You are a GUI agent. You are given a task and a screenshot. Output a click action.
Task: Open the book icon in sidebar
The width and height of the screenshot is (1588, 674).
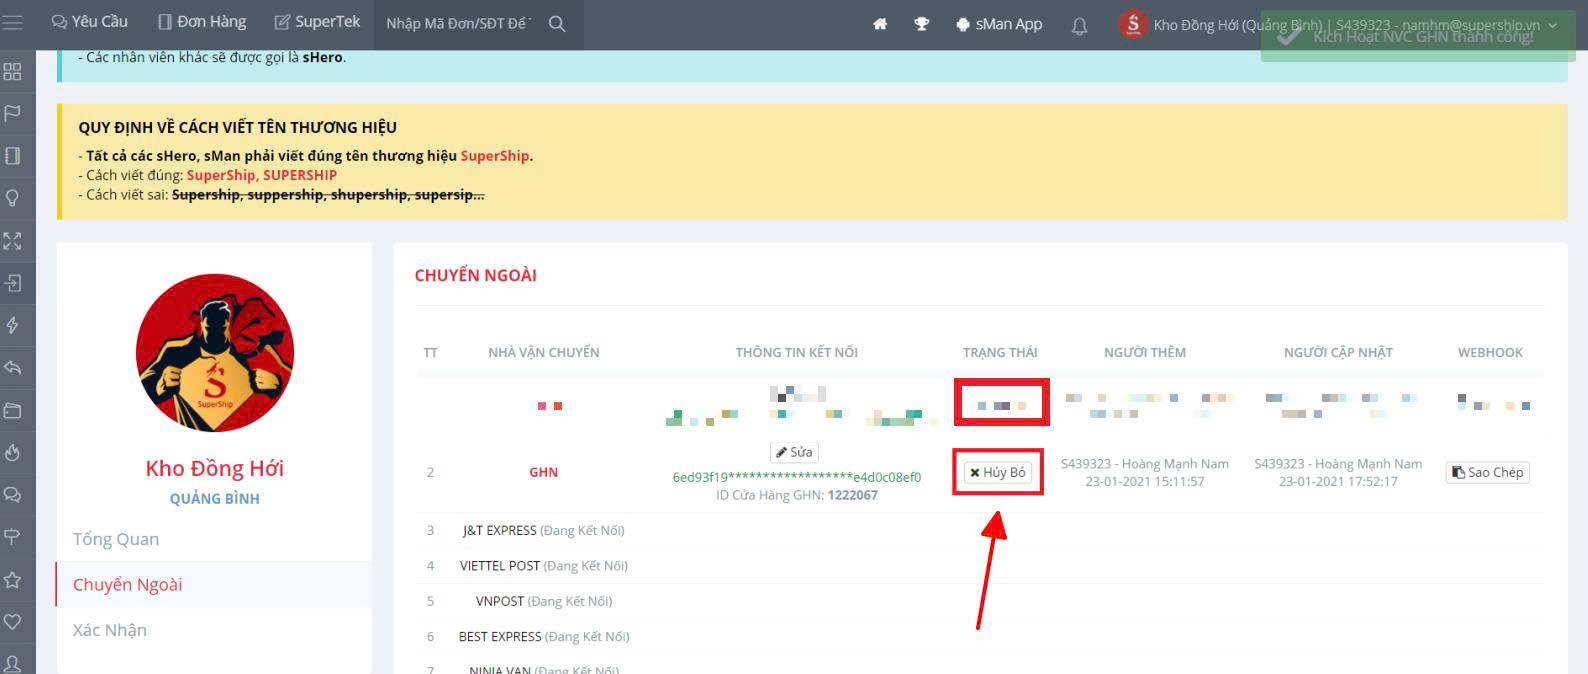coord(12,156)
